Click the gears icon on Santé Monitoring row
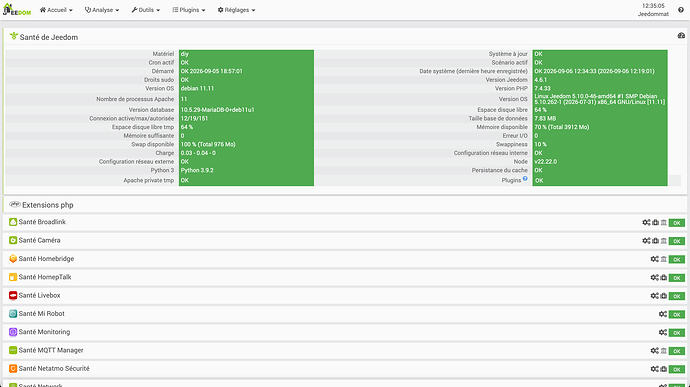 [663, 332]
